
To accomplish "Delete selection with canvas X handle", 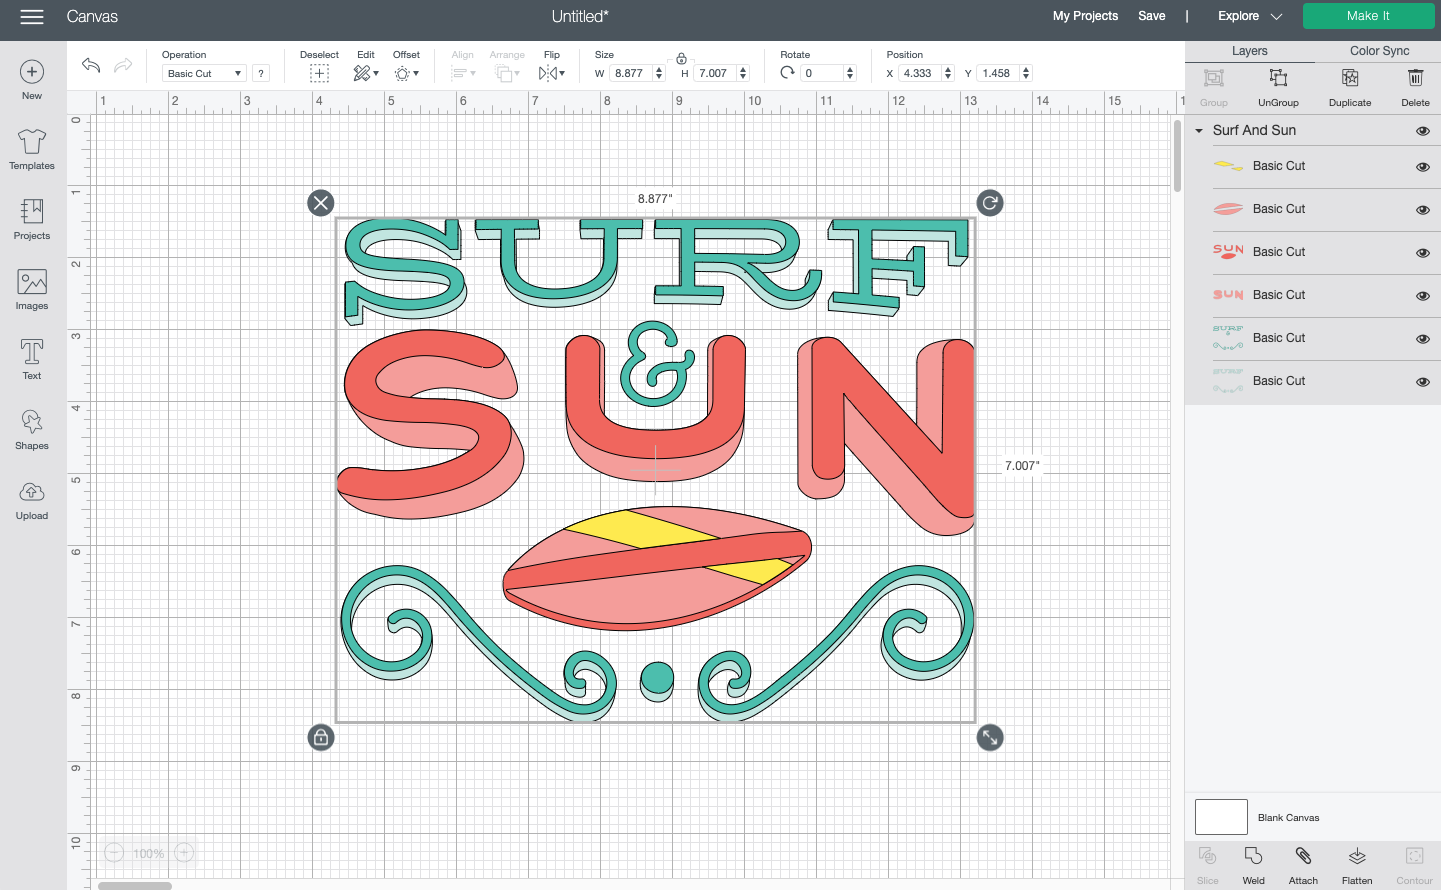I will (320, 203).
